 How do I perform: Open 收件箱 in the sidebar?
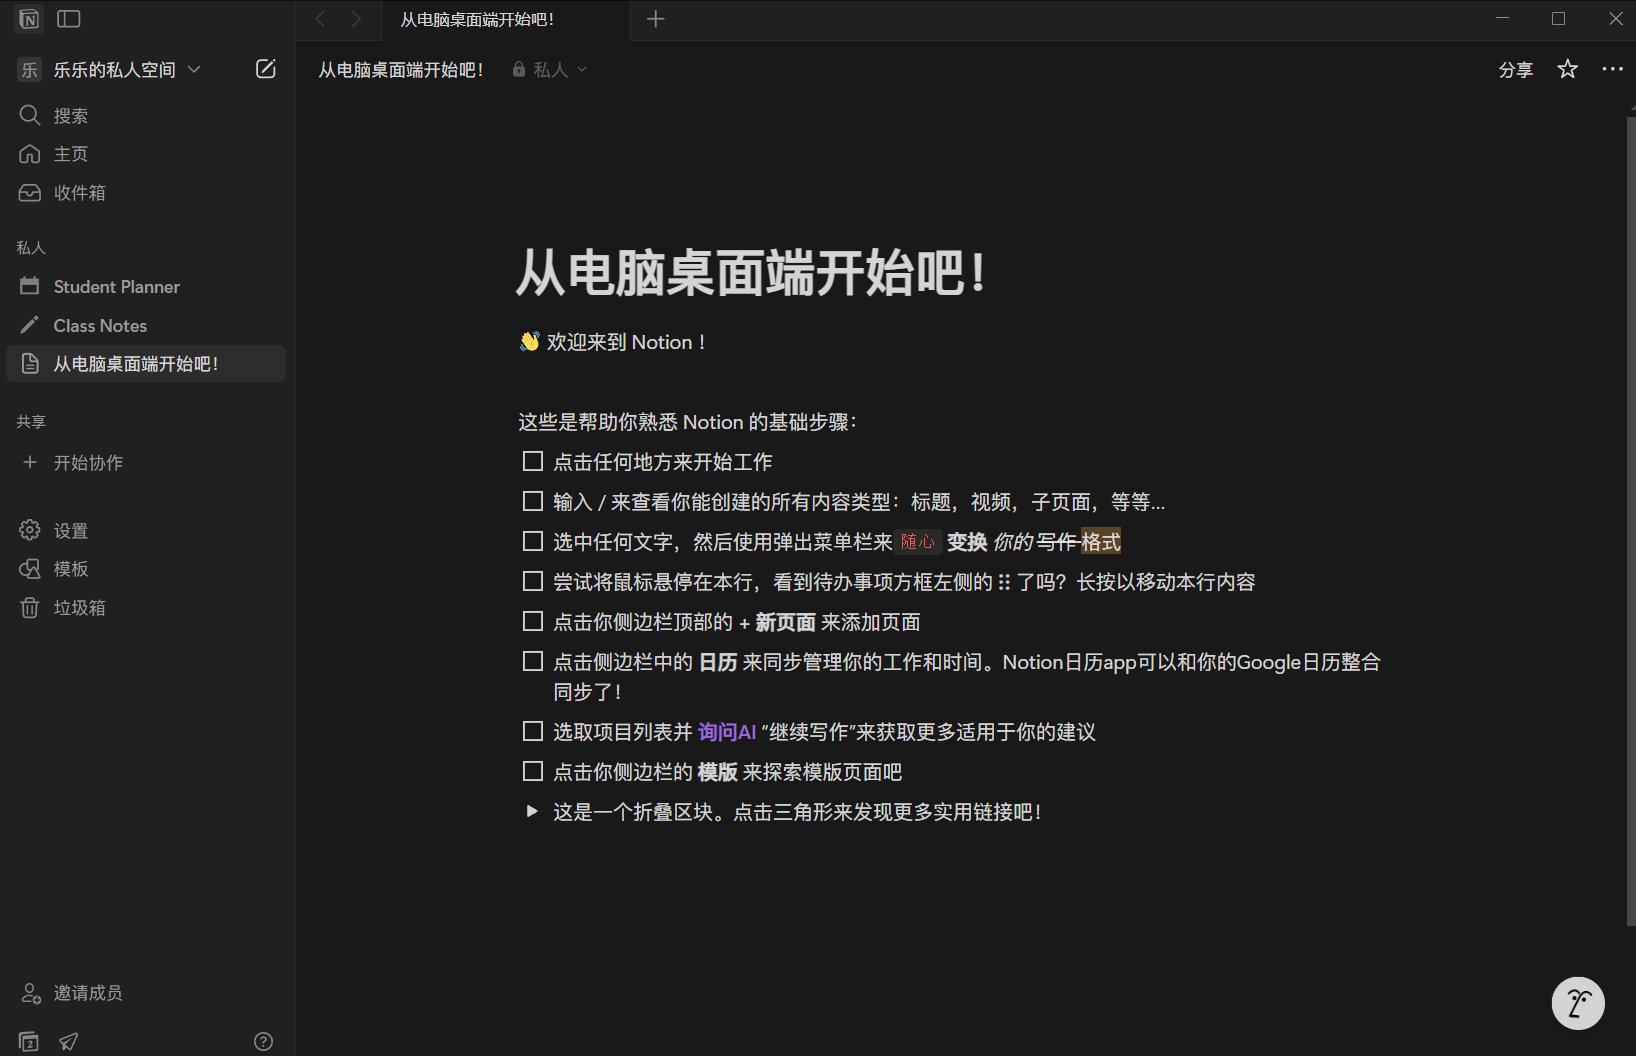[146, 193]
